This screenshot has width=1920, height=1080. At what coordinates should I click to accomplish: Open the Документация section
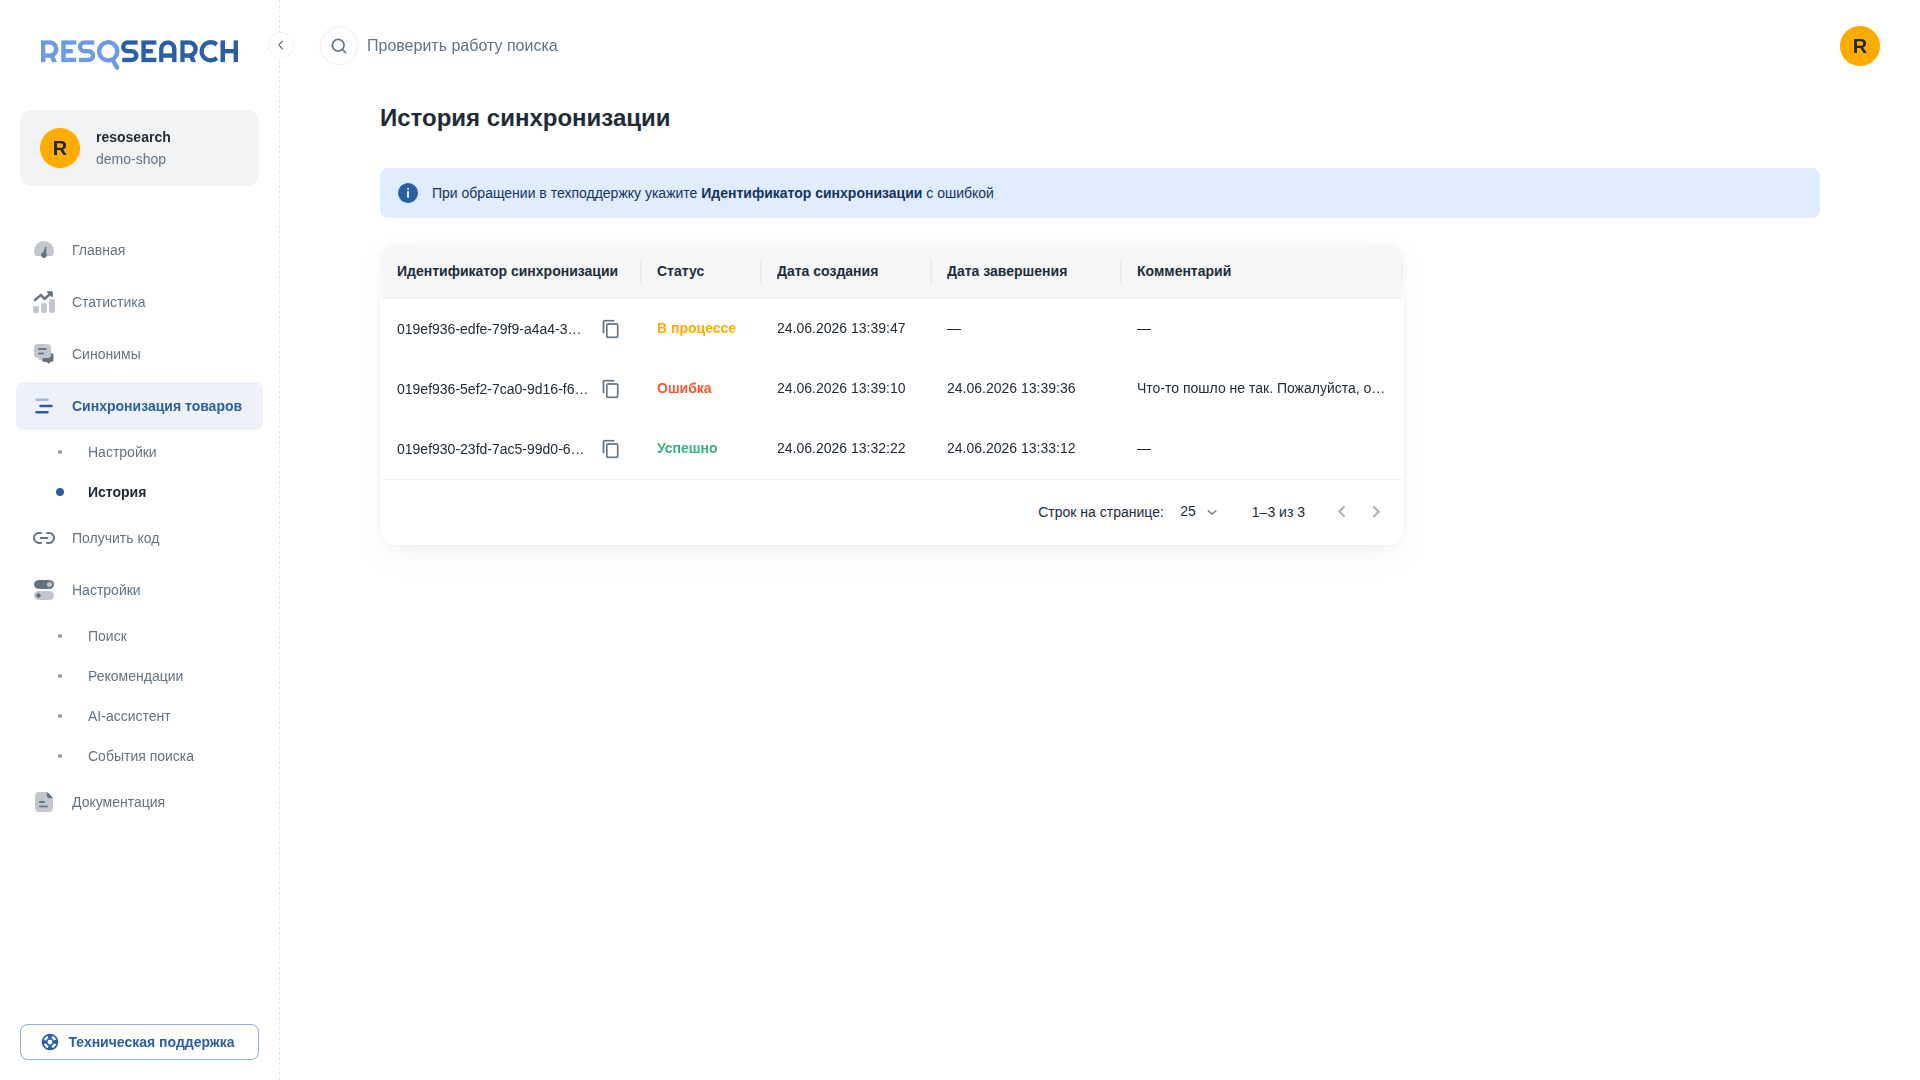139,802
